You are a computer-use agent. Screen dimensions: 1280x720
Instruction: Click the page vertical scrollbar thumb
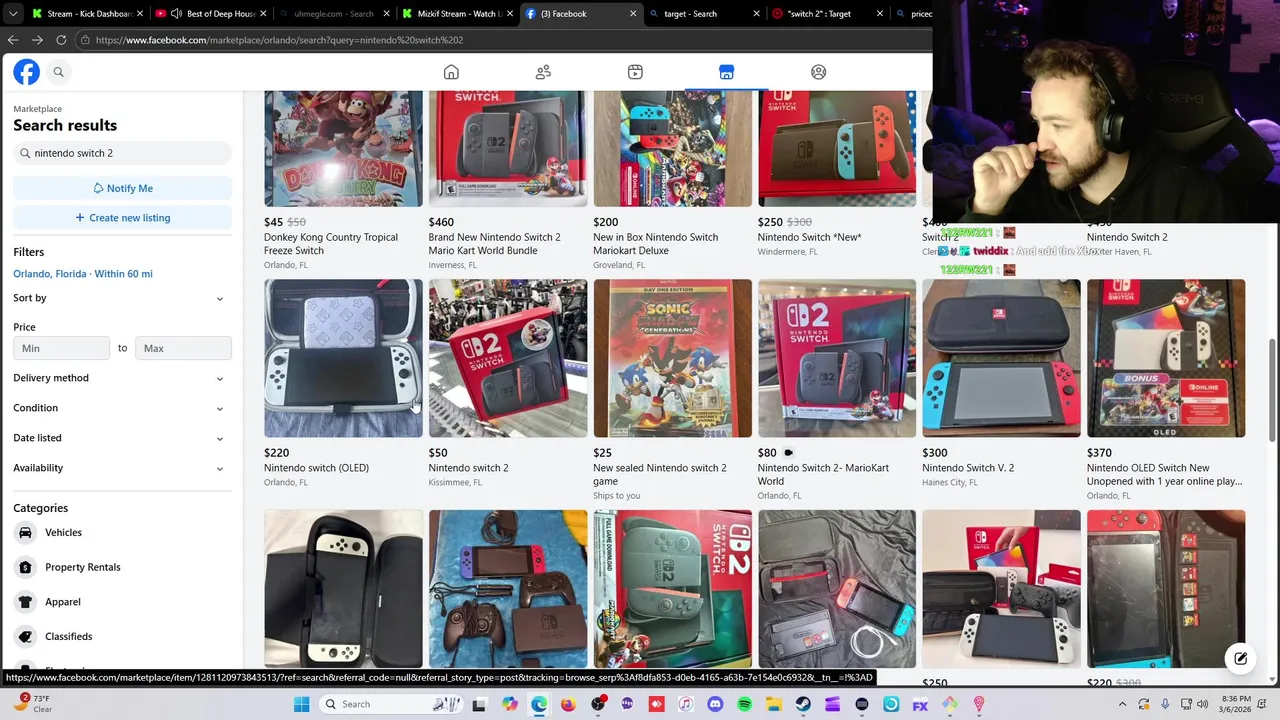coord(1272,390)
